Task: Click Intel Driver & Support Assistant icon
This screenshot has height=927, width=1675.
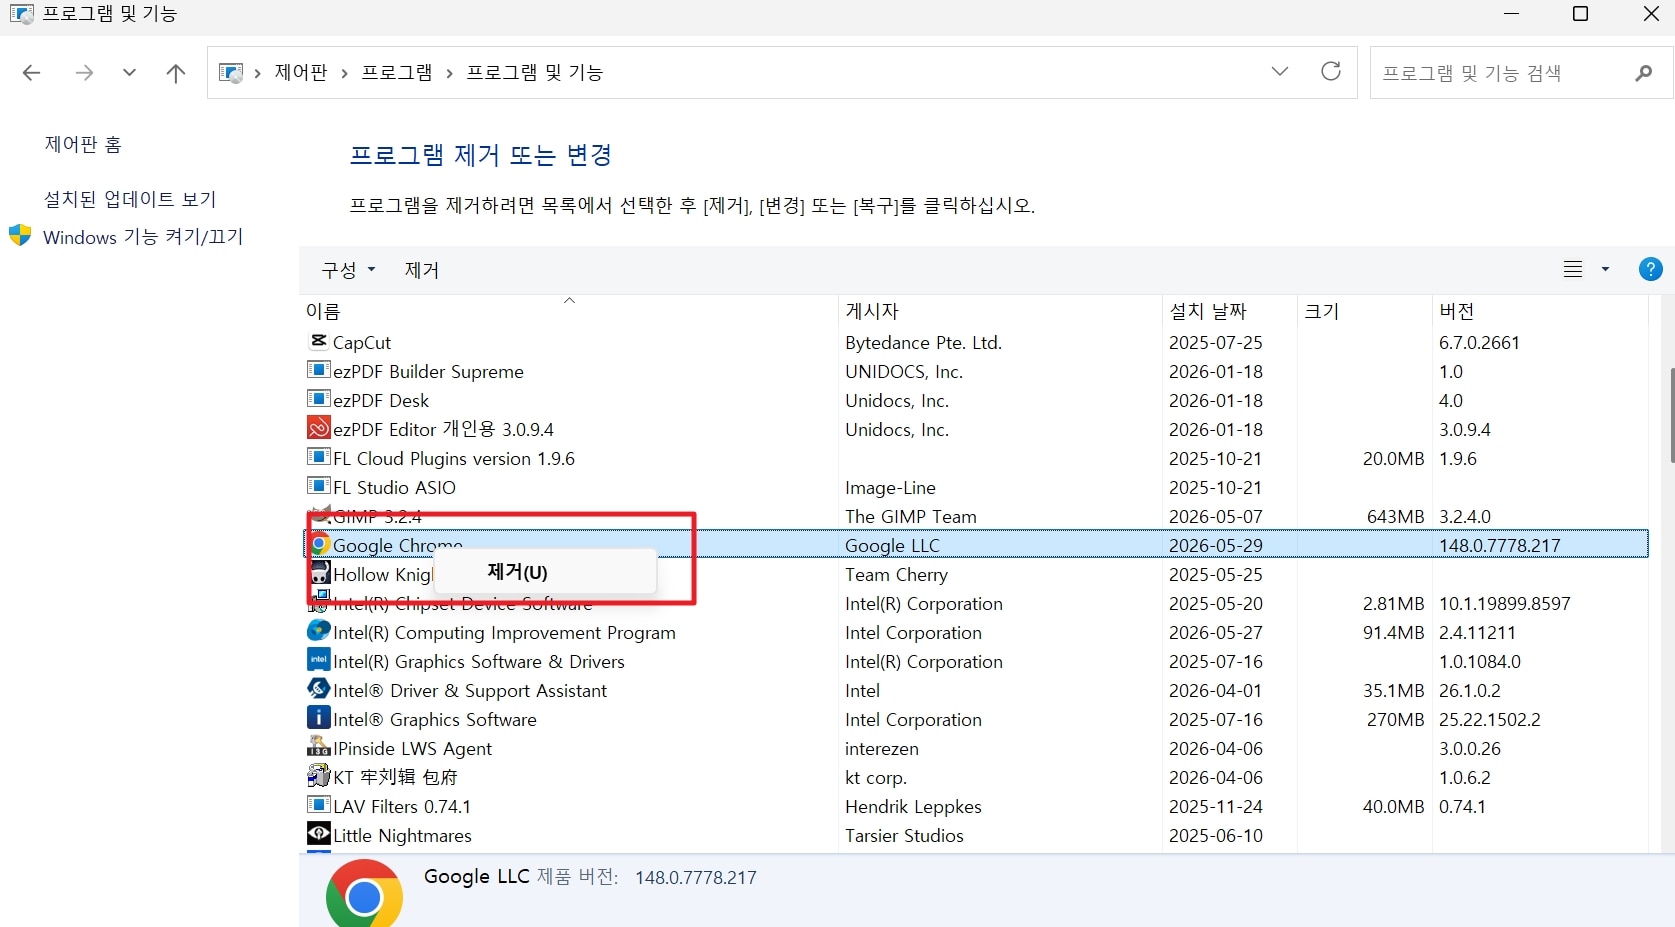Action: pyautogui.click(x=319, y=689)
